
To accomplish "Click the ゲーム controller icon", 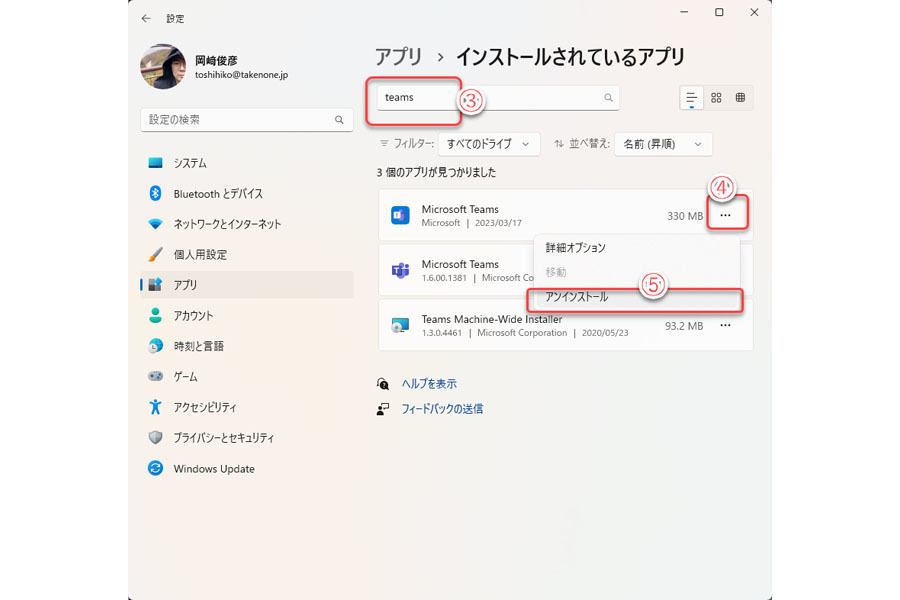I will [156, 377].
